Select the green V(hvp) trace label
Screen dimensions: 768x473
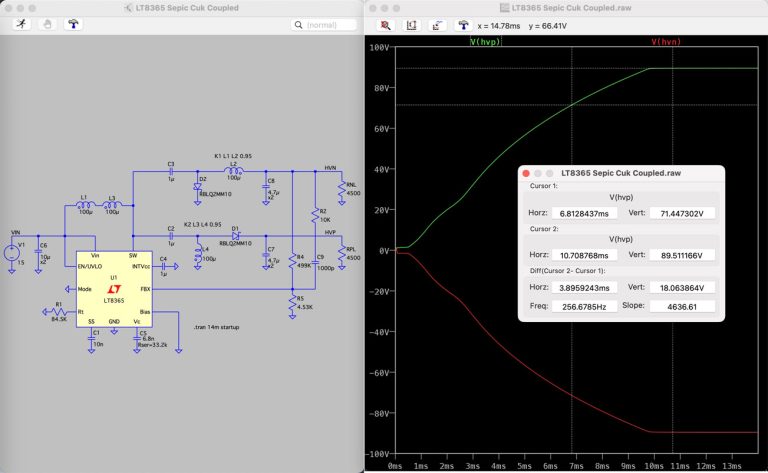(x=485, y=42)
